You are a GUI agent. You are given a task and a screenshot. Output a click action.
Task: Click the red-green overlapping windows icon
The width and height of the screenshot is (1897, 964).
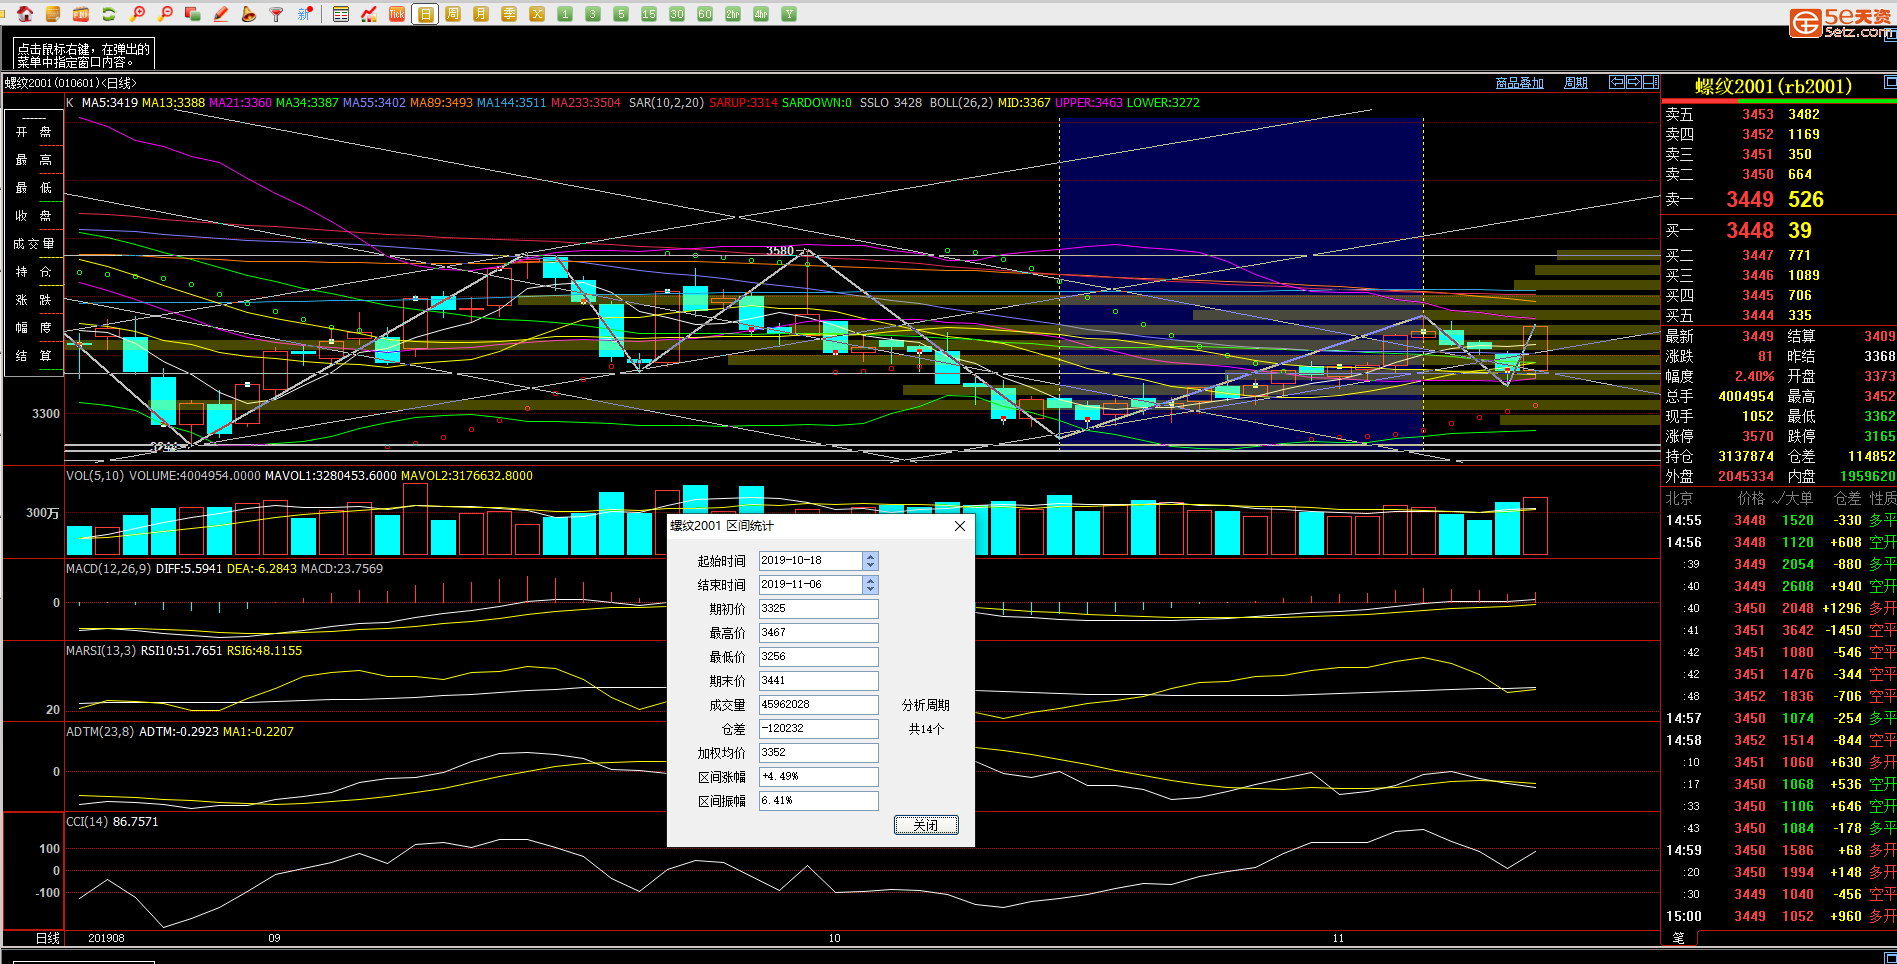193,14
